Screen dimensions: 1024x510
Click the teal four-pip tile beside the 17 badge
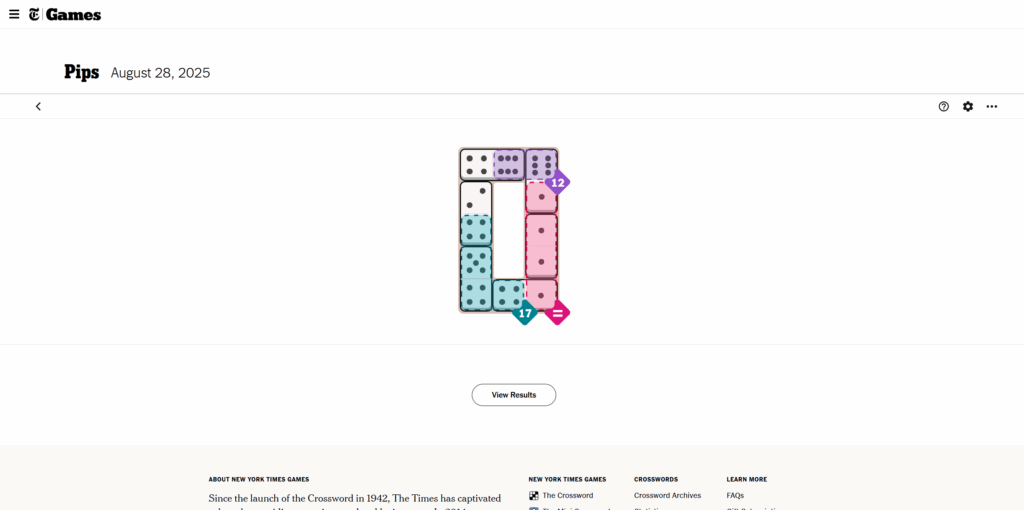pyautogui.click(x=508, y=294)
